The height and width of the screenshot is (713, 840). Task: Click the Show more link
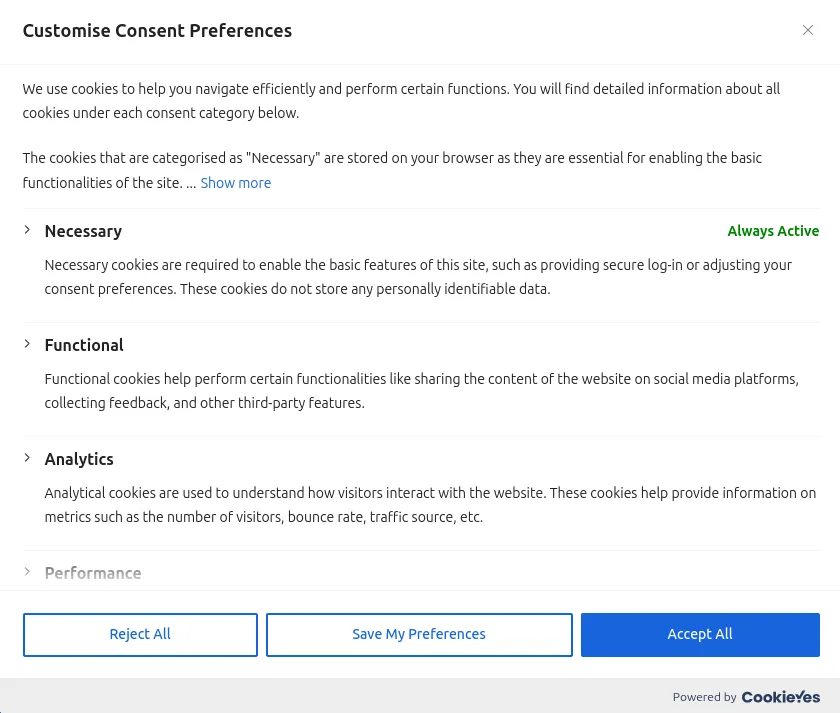(235, 183)
